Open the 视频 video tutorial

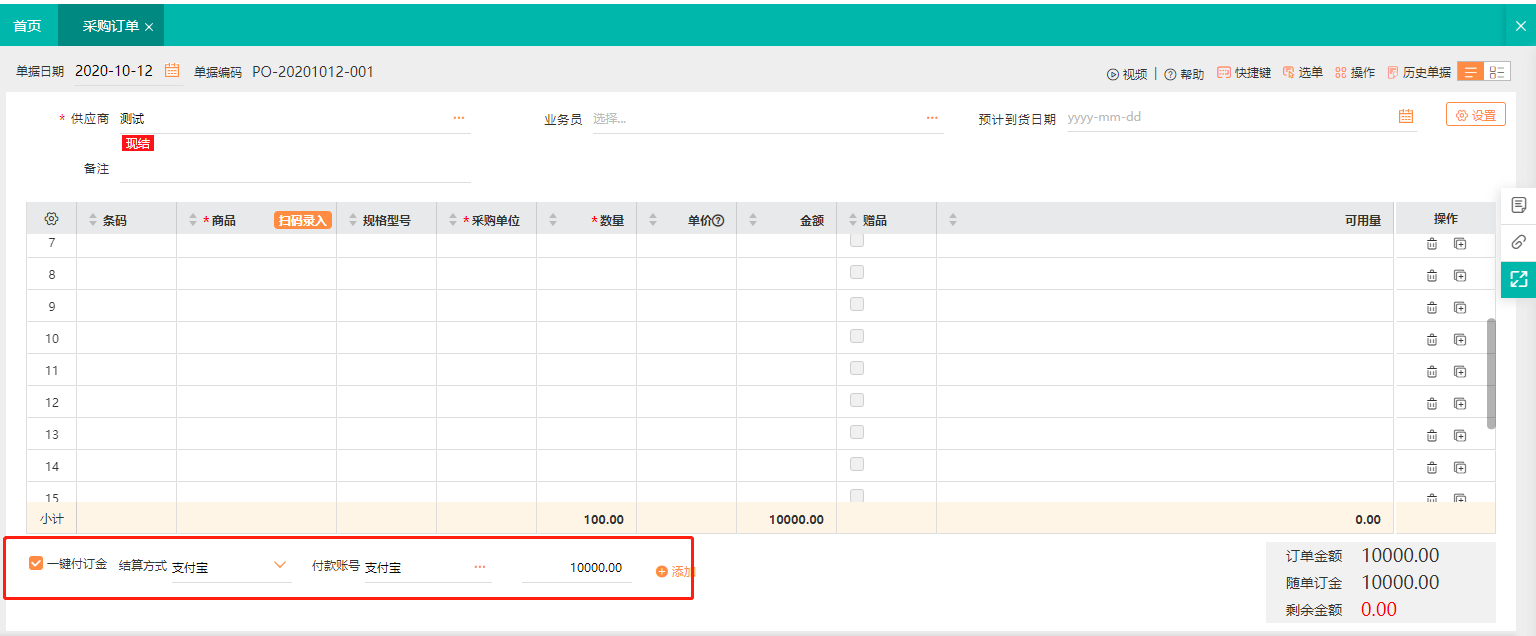click(1127, 73)
